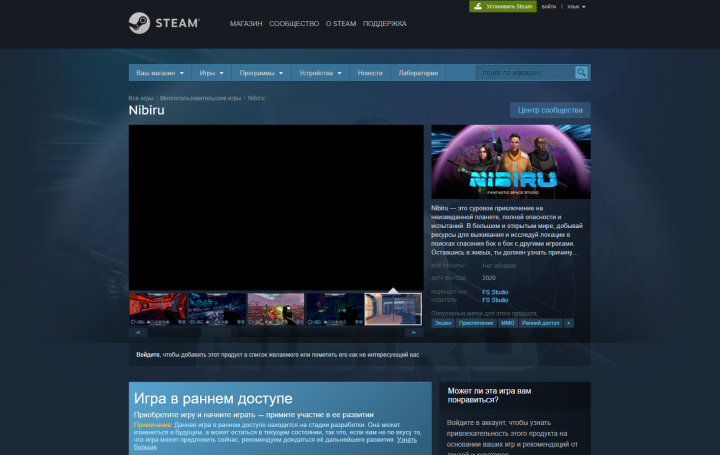Open the Лаборатории tab
720x455 pixels.
click(x=418, y=73)
